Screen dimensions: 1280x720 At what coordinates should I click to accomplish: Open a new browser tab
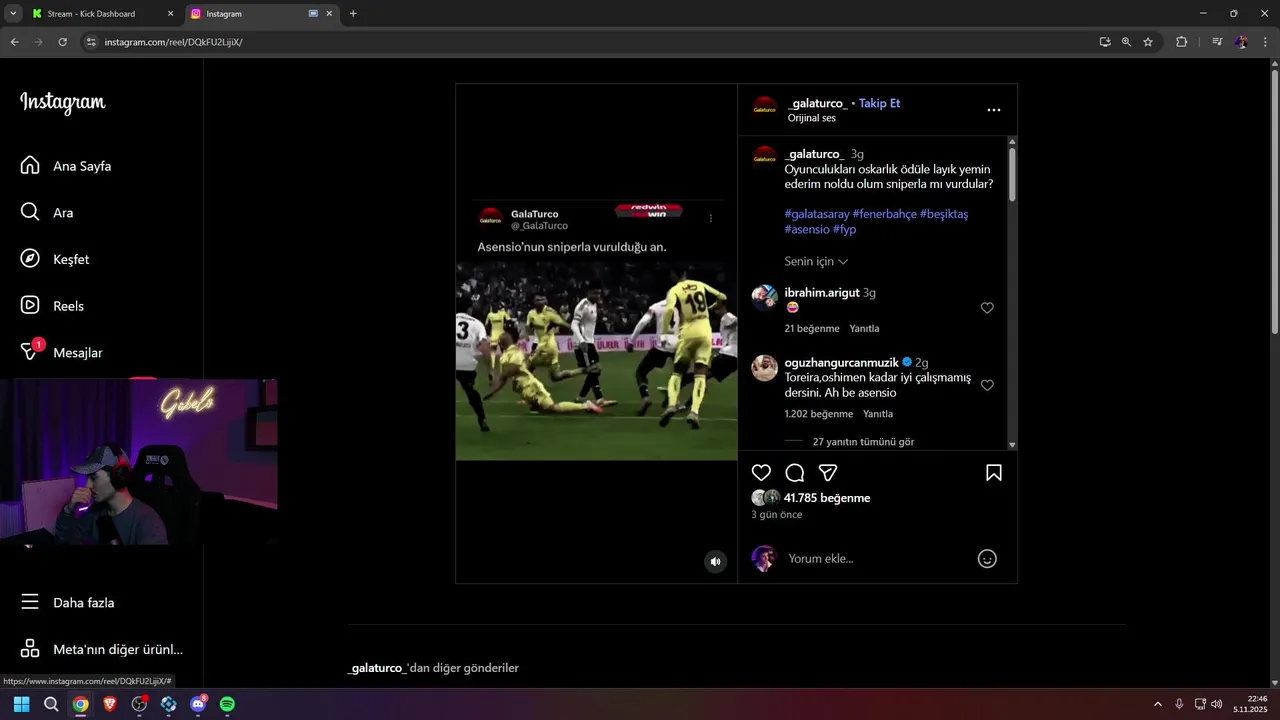click(x=353, y=14)
